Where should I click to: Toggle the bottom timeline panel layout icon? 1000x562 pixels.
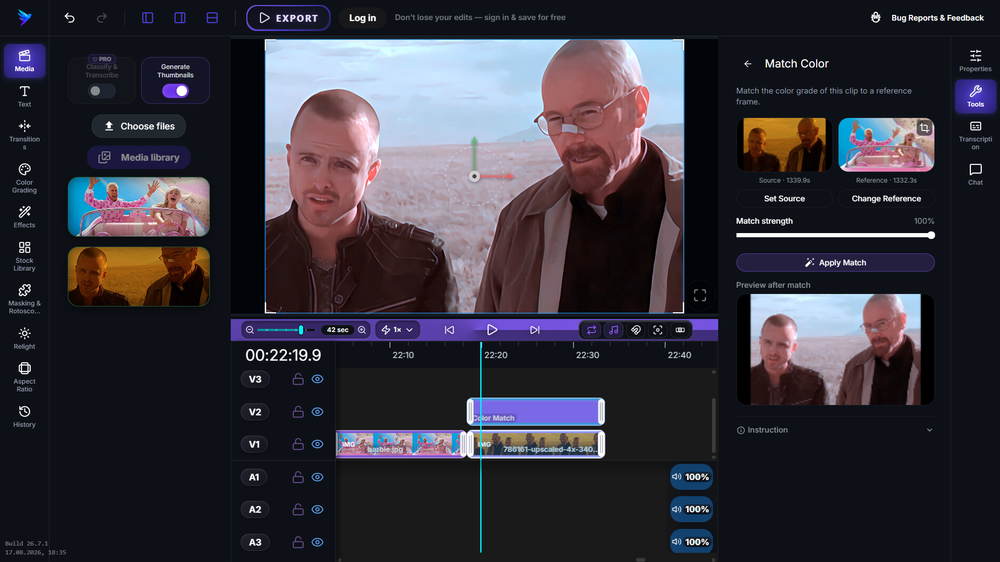pos(212,18)
